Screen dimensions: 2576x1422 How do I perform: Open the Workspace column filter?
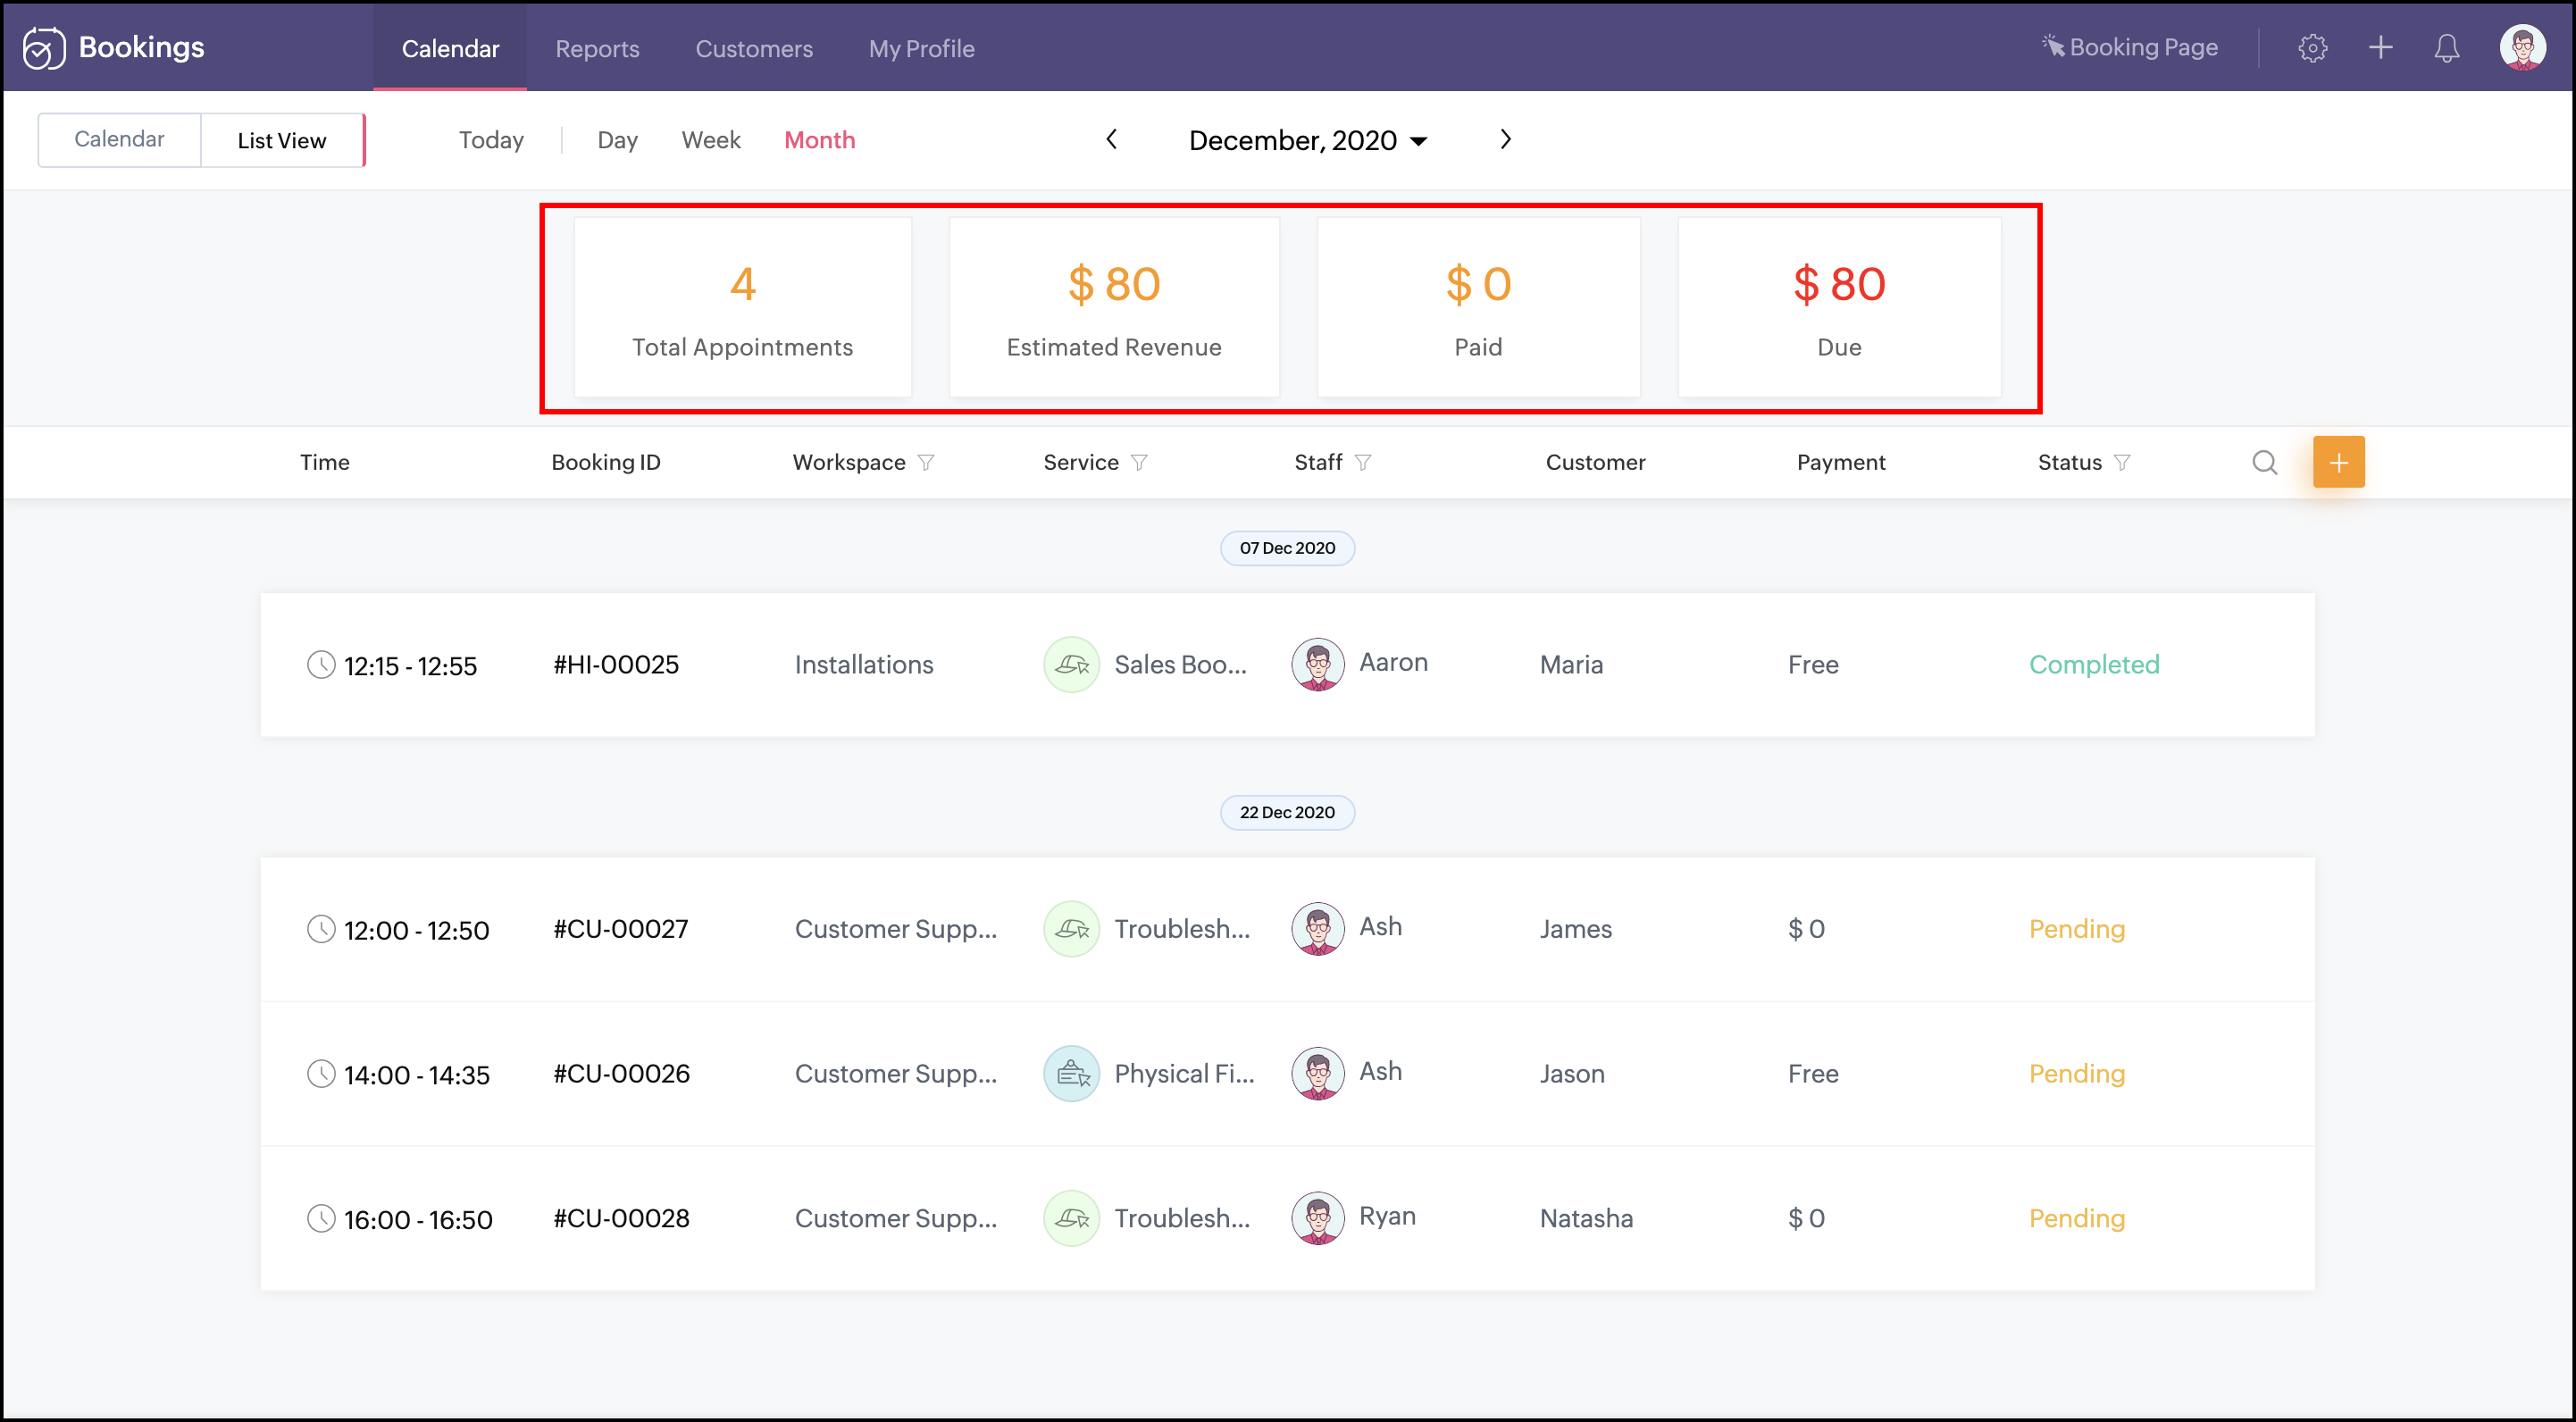pyautogui.click(x=926, y=462)
